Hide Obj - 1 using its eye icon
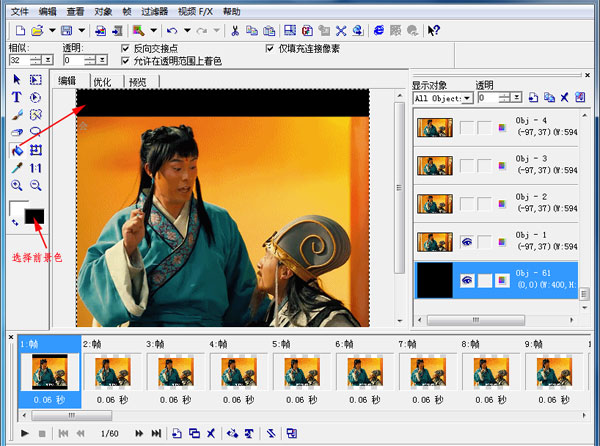The height and width of the screenshot is (446, 600). (466, 242)
